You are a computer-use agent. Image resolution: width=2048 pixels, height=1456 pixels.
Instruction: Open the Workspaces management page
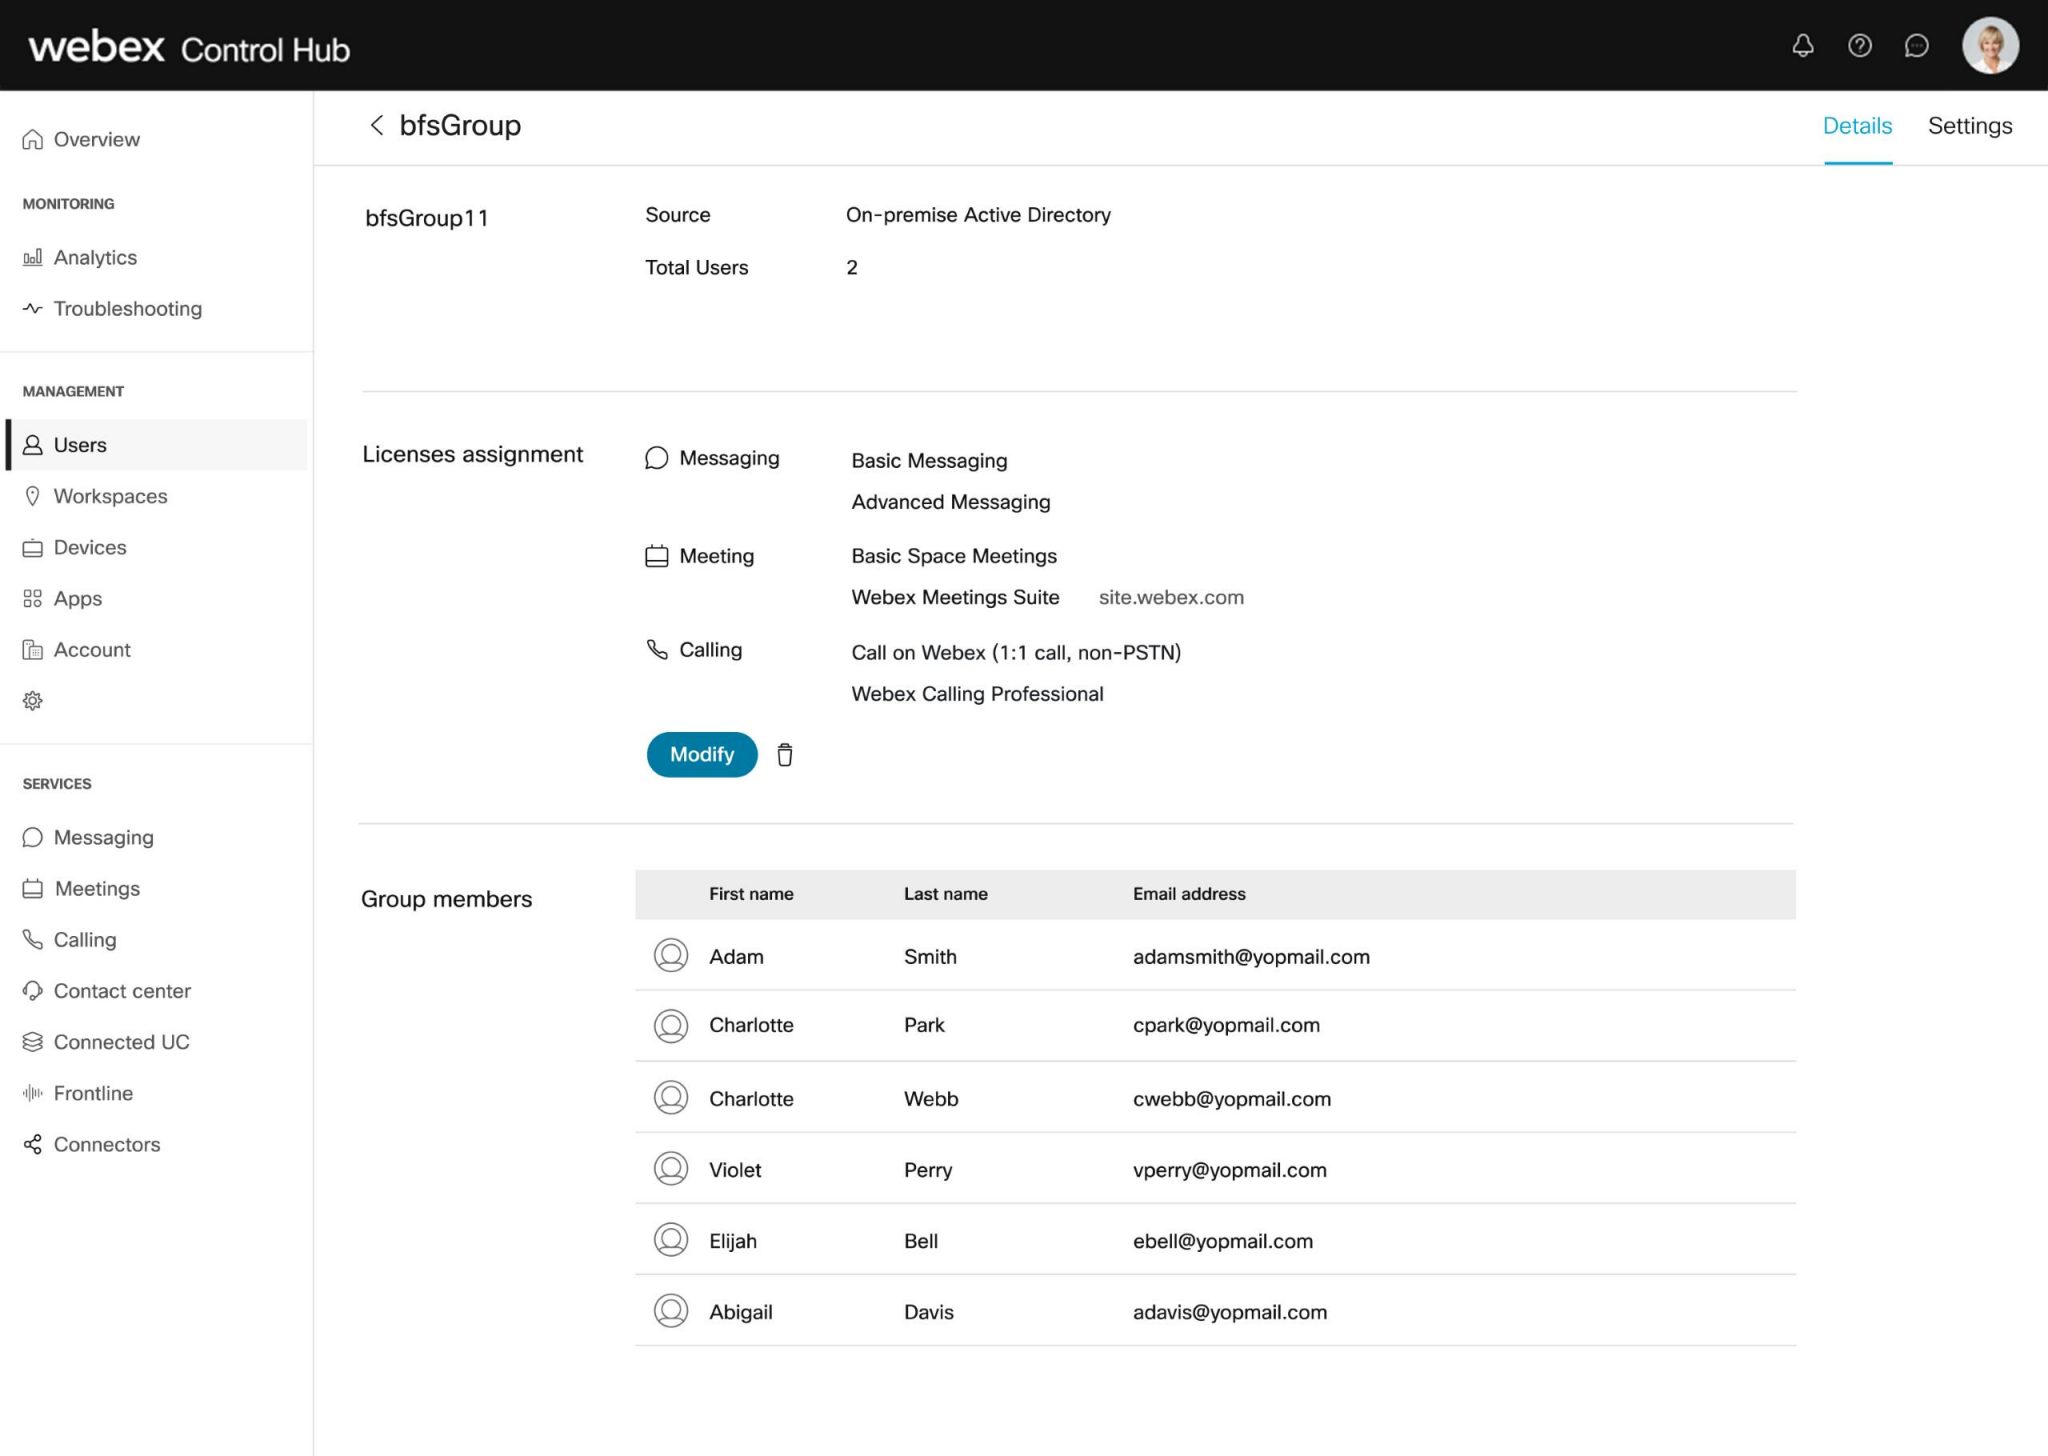tap(110, 496)
